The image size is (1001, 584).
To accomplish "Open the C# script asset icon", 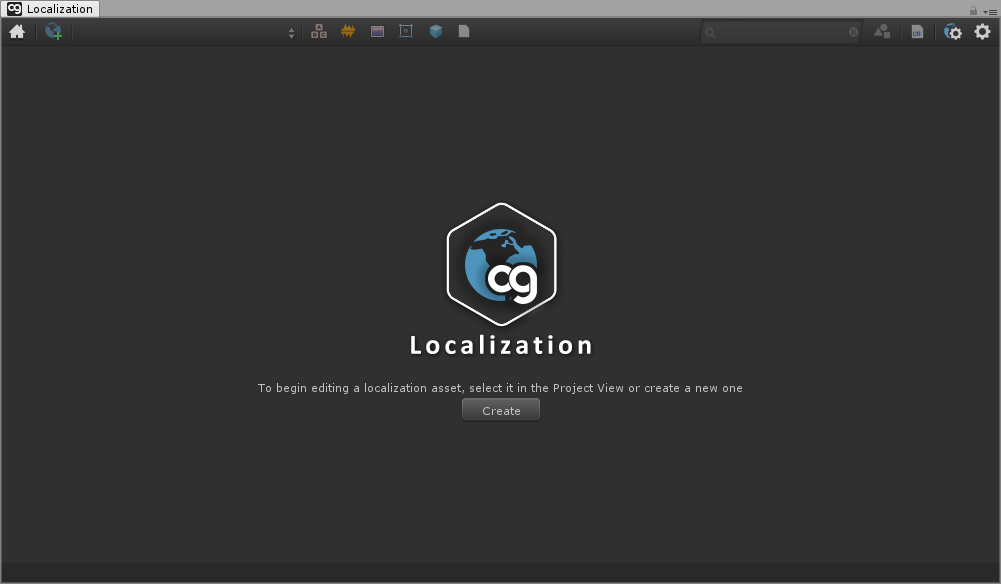I will pos(917,31).
